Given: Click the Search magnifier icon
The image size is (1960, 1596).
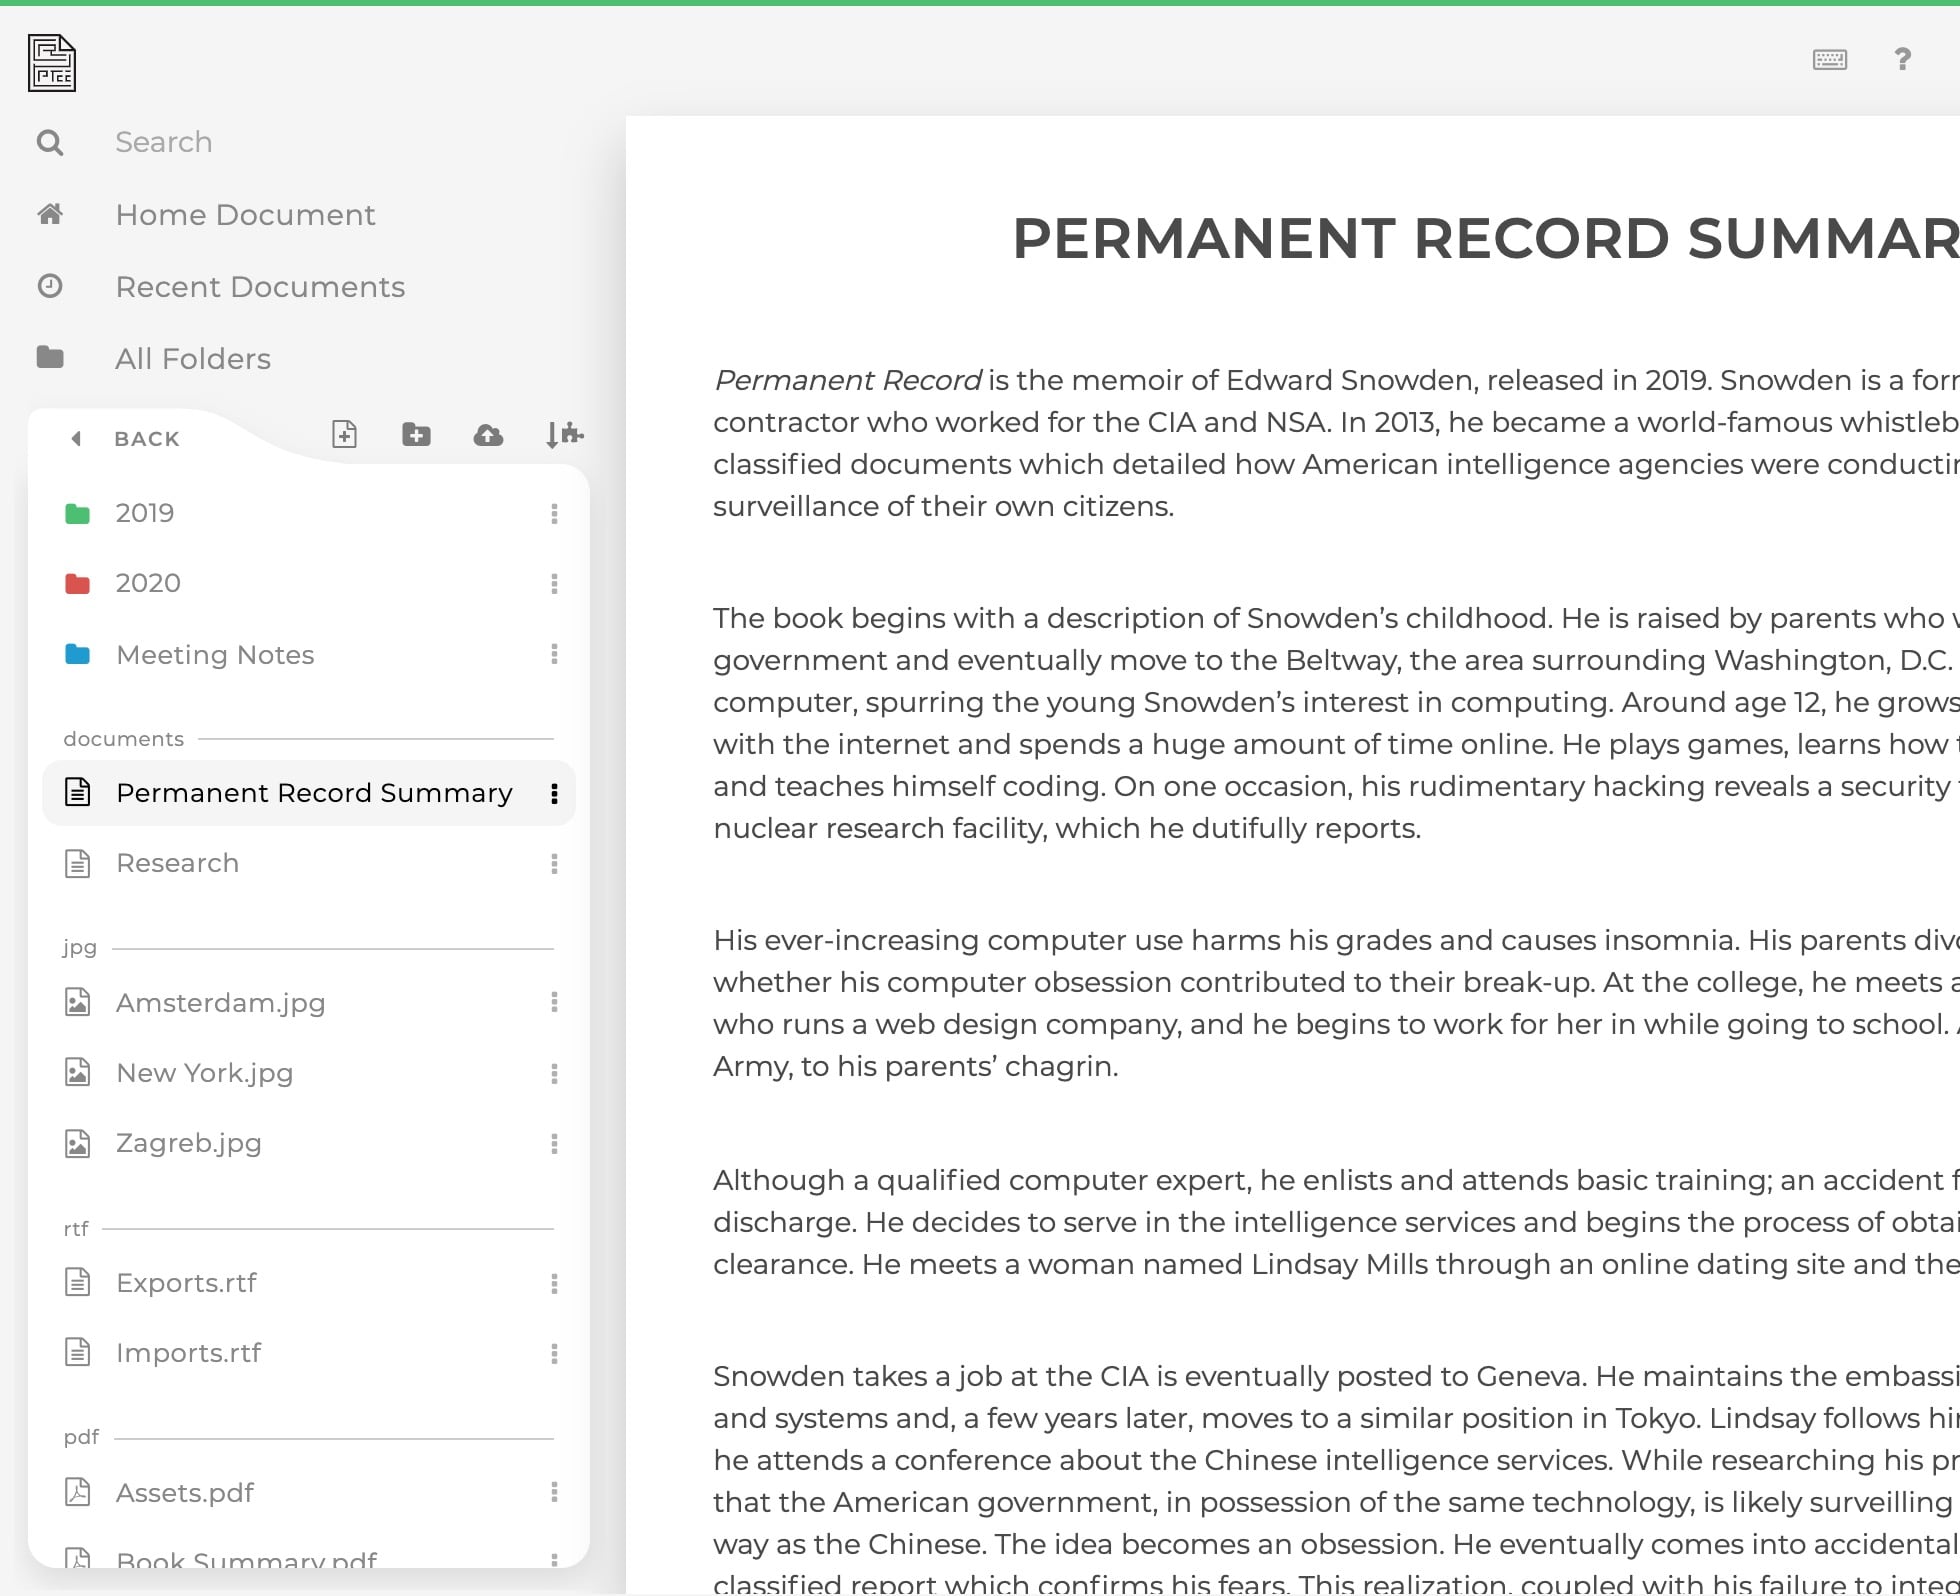Looking at the screenshot, I should coord(50,143).
